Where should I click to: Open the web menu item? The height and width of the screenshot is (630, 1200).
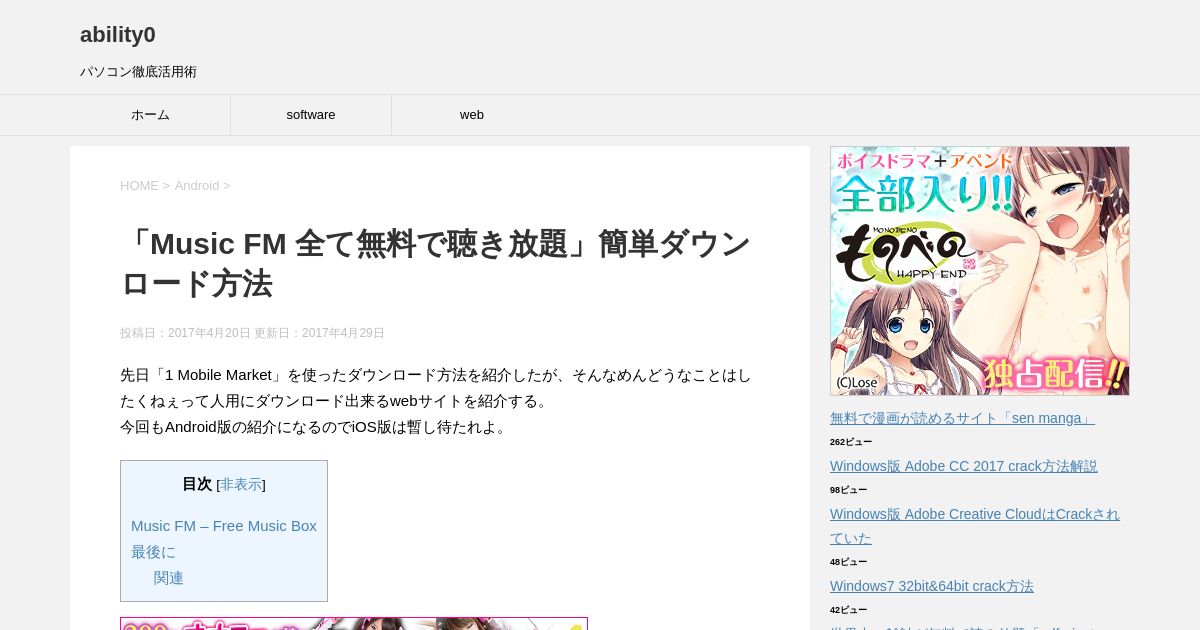point(472,115)
